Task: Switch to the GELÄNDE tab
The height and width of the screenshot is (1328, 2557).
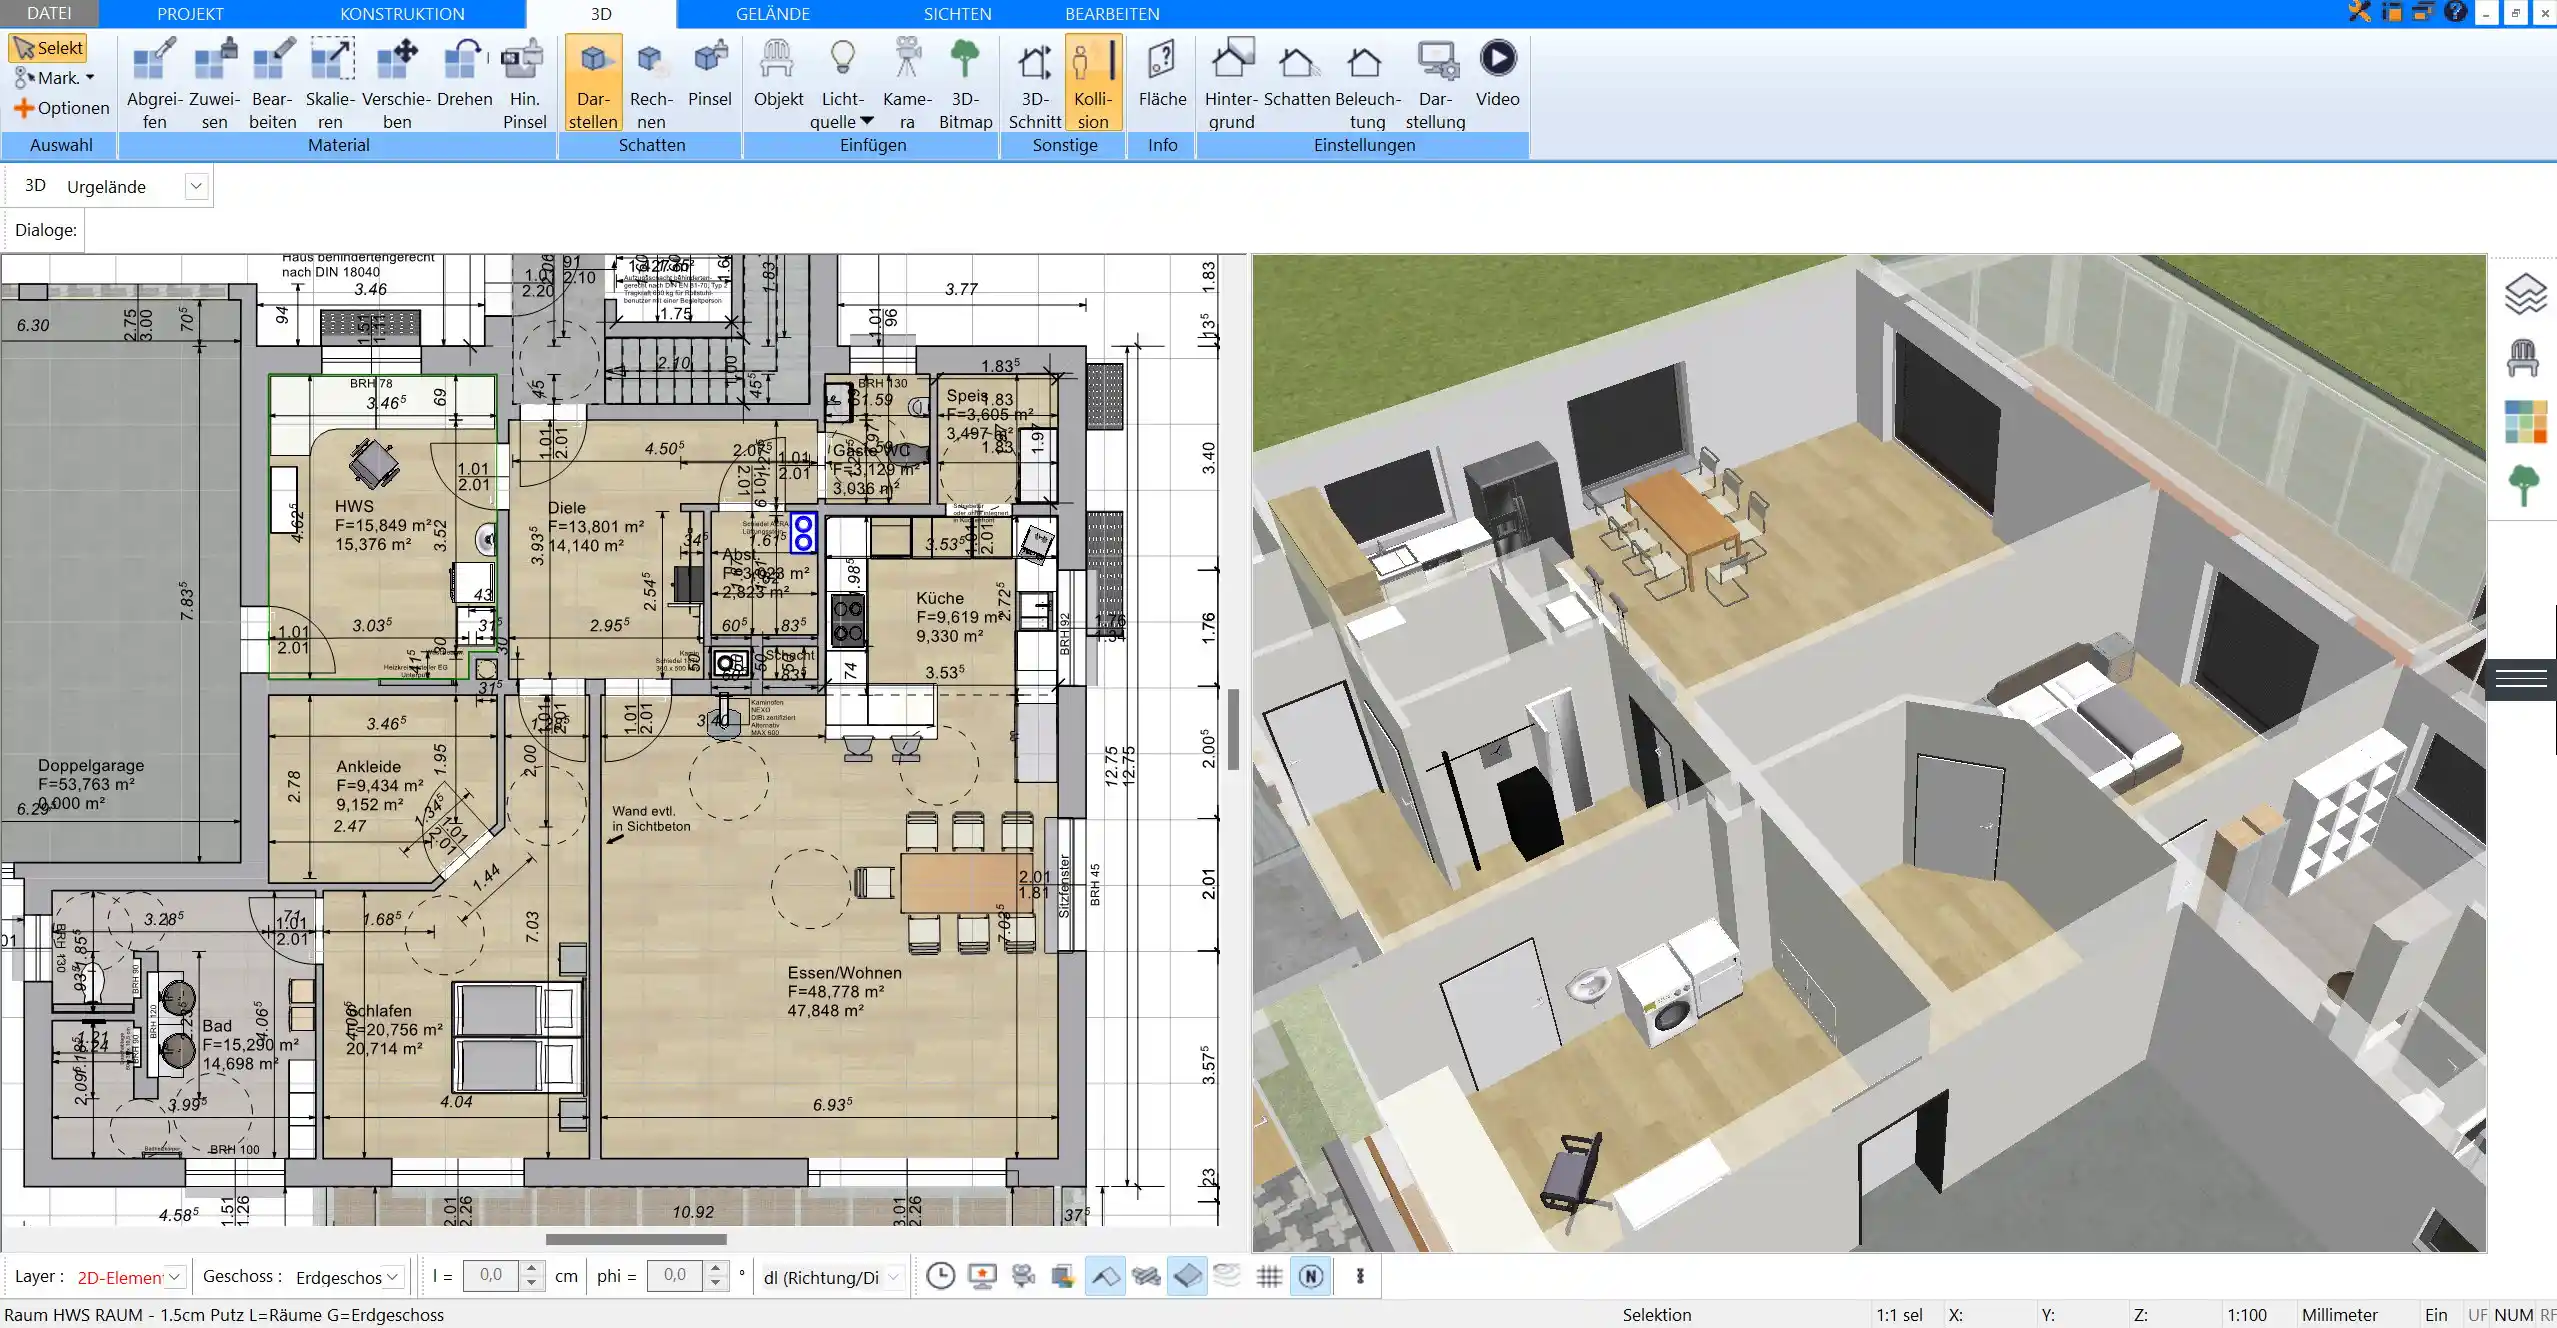Action: point(772,14)
